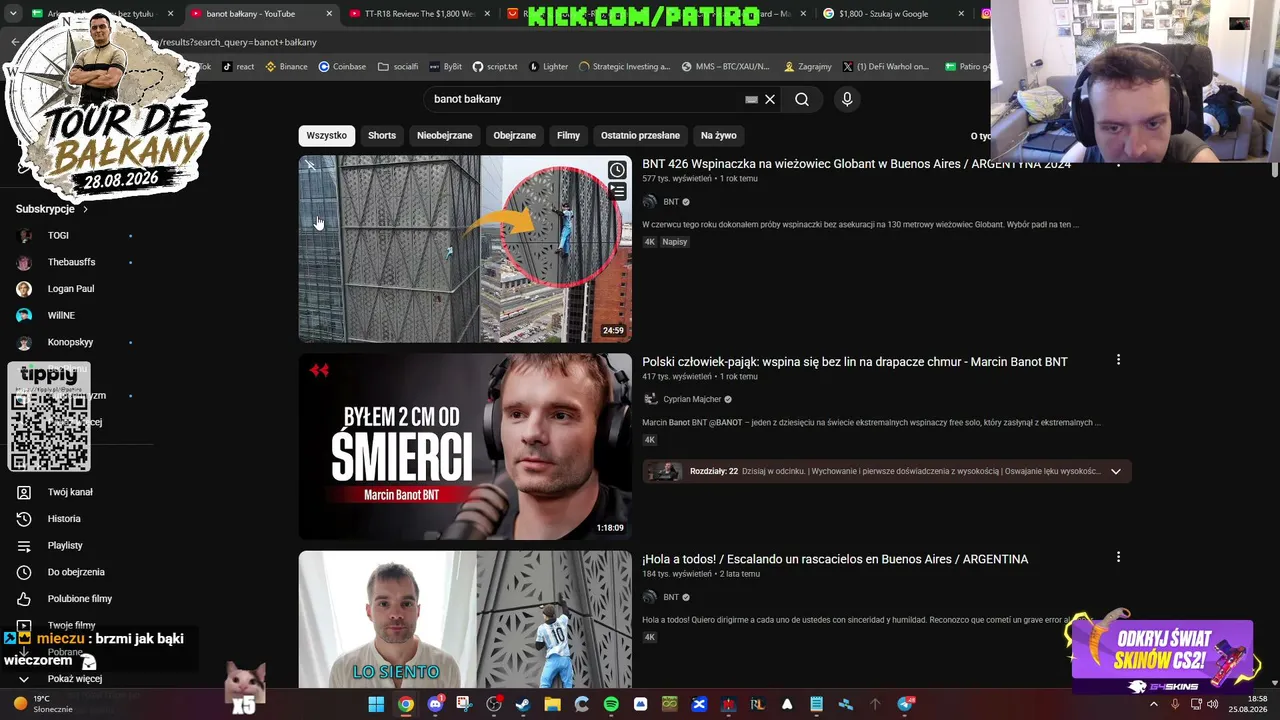Screen dimensions: 1280x720
Task: Add Globant climb video to queue
Action: click(617, 191)
